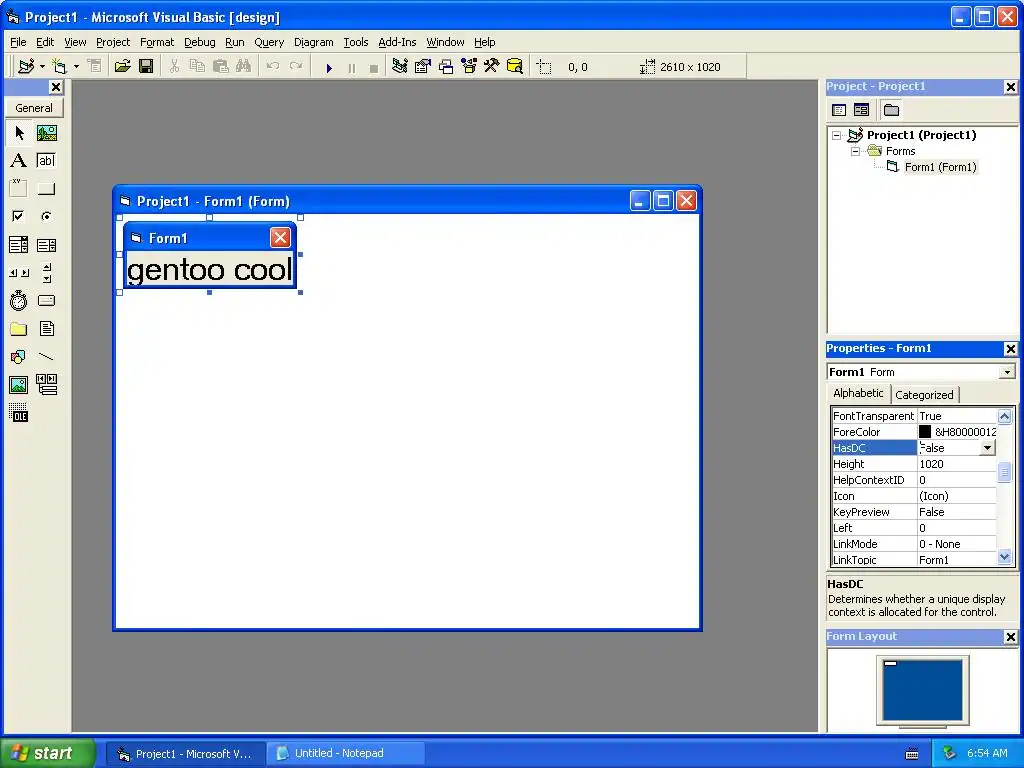Click the Windows start button
Viewport: 1024px width, 768px height.
point(46,753)
